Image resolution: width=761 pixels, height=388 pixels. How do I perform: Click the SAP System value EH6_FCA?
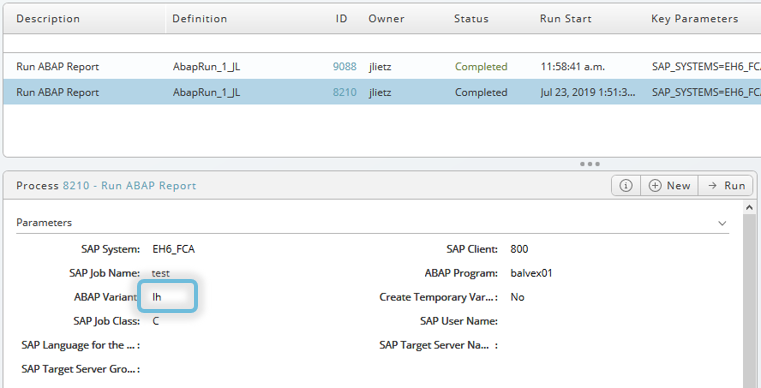(x=173, y=249)
